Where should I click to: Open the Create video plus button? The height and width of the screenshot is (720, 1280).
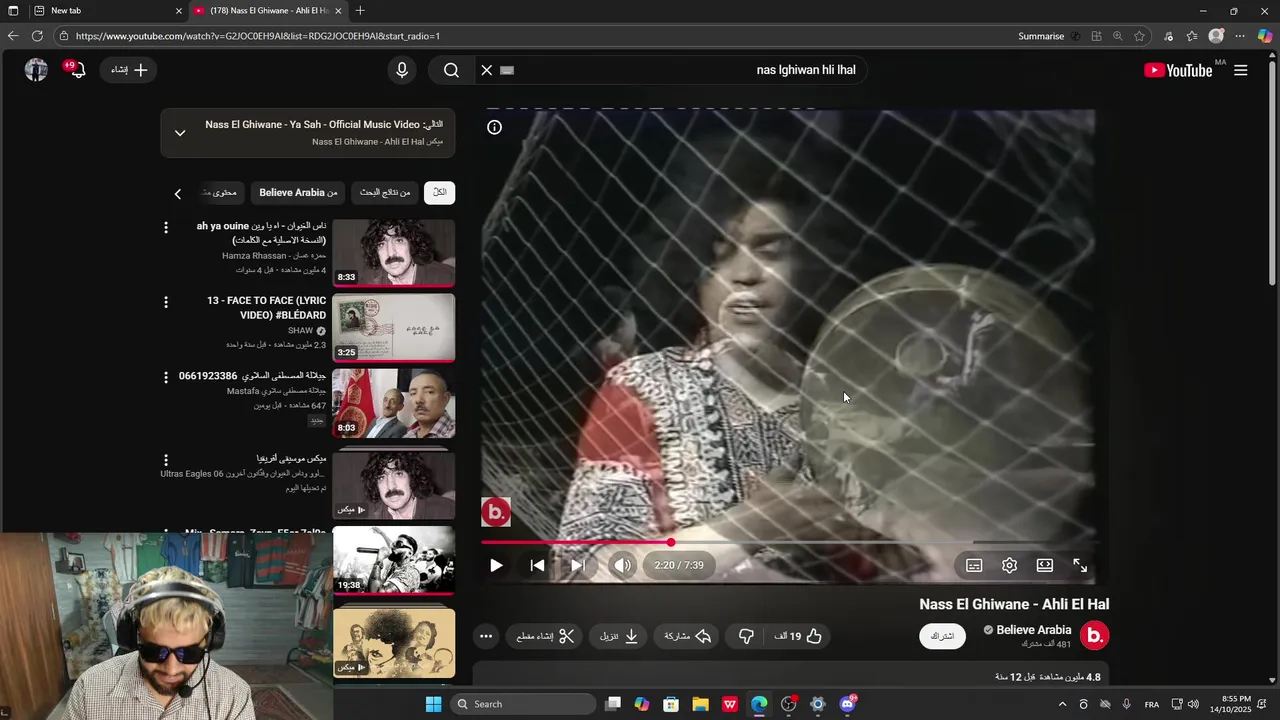coord(129,70)
